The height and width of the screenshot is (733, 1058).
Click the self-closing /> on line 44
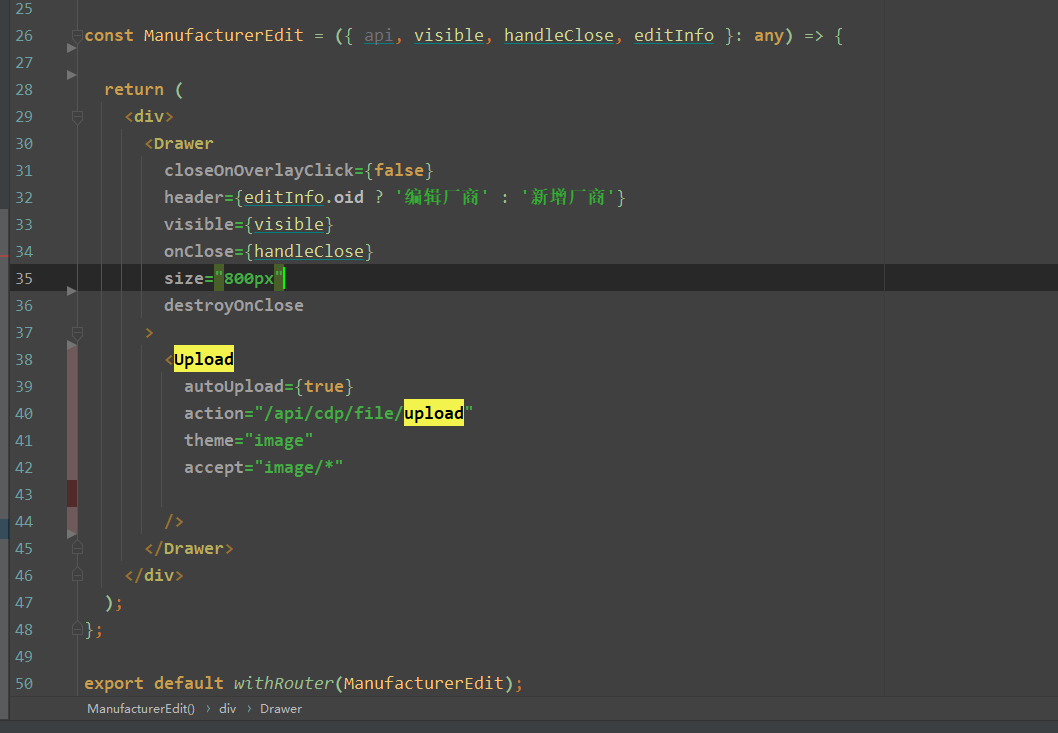point(174,521)
